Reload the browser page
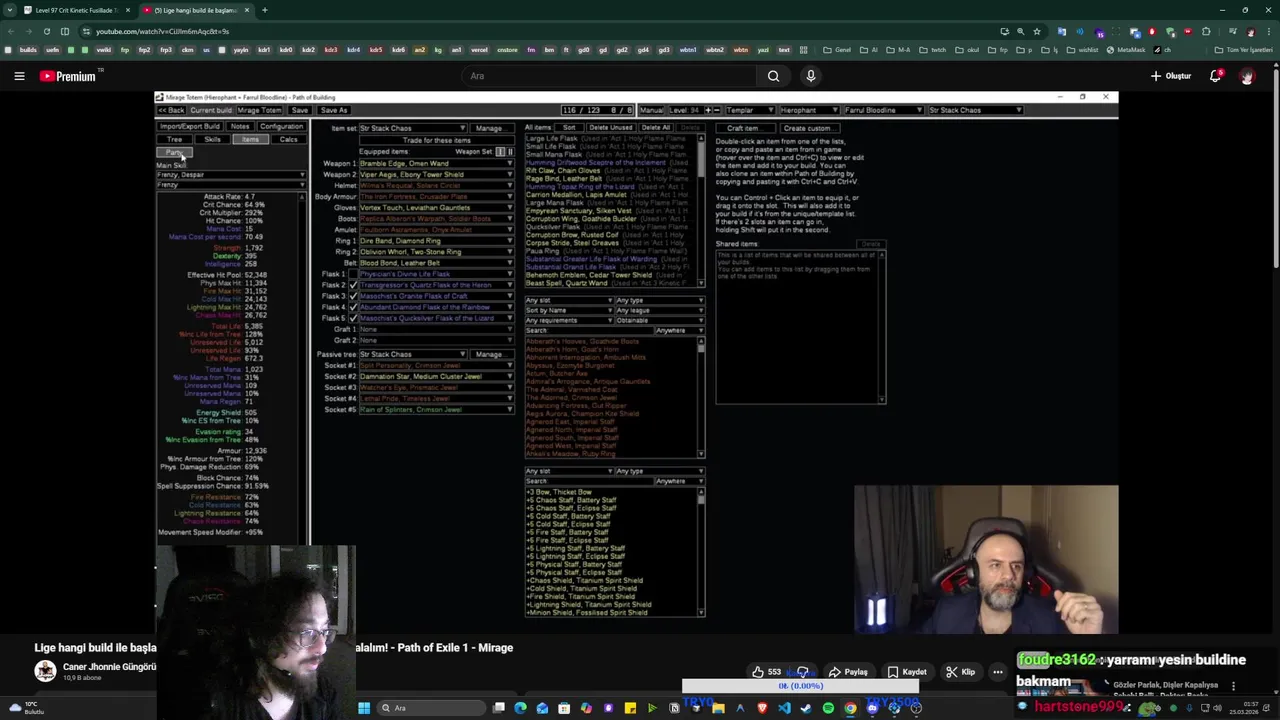The width and height of the screenshot is (1280, 720). pos(46,31)
